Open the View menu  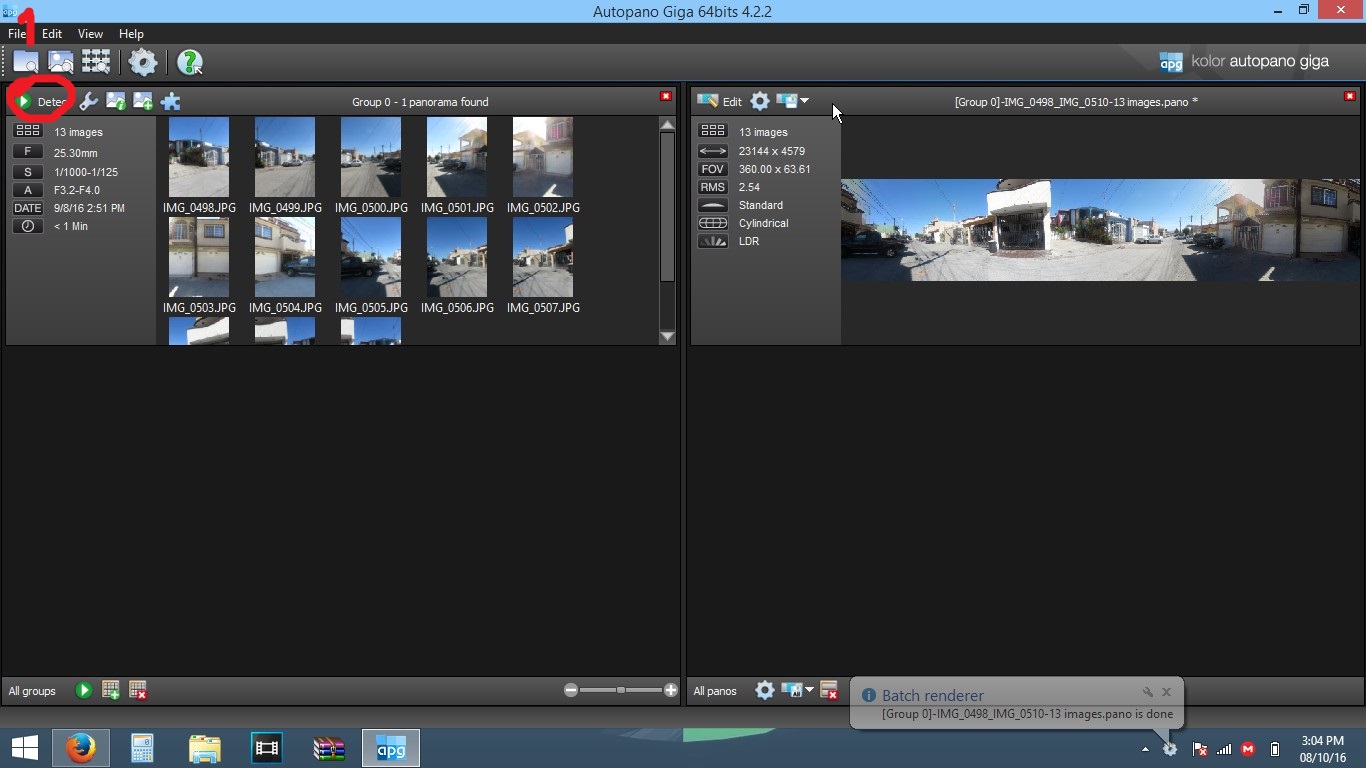(x=90, y=34)
